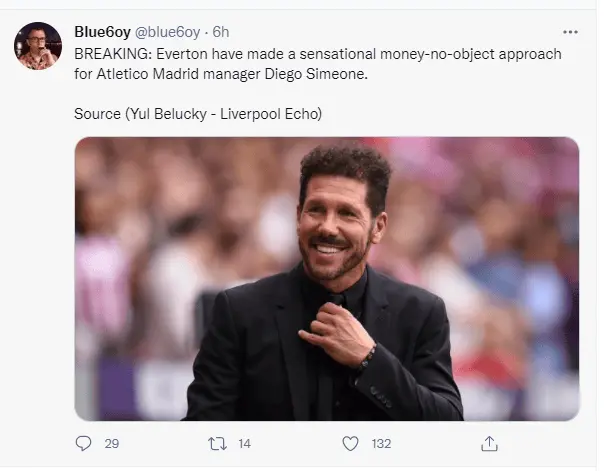Retweet this post using the retweet icon
This screenshot has height=471, width=604.
click(x=217, y=443)
